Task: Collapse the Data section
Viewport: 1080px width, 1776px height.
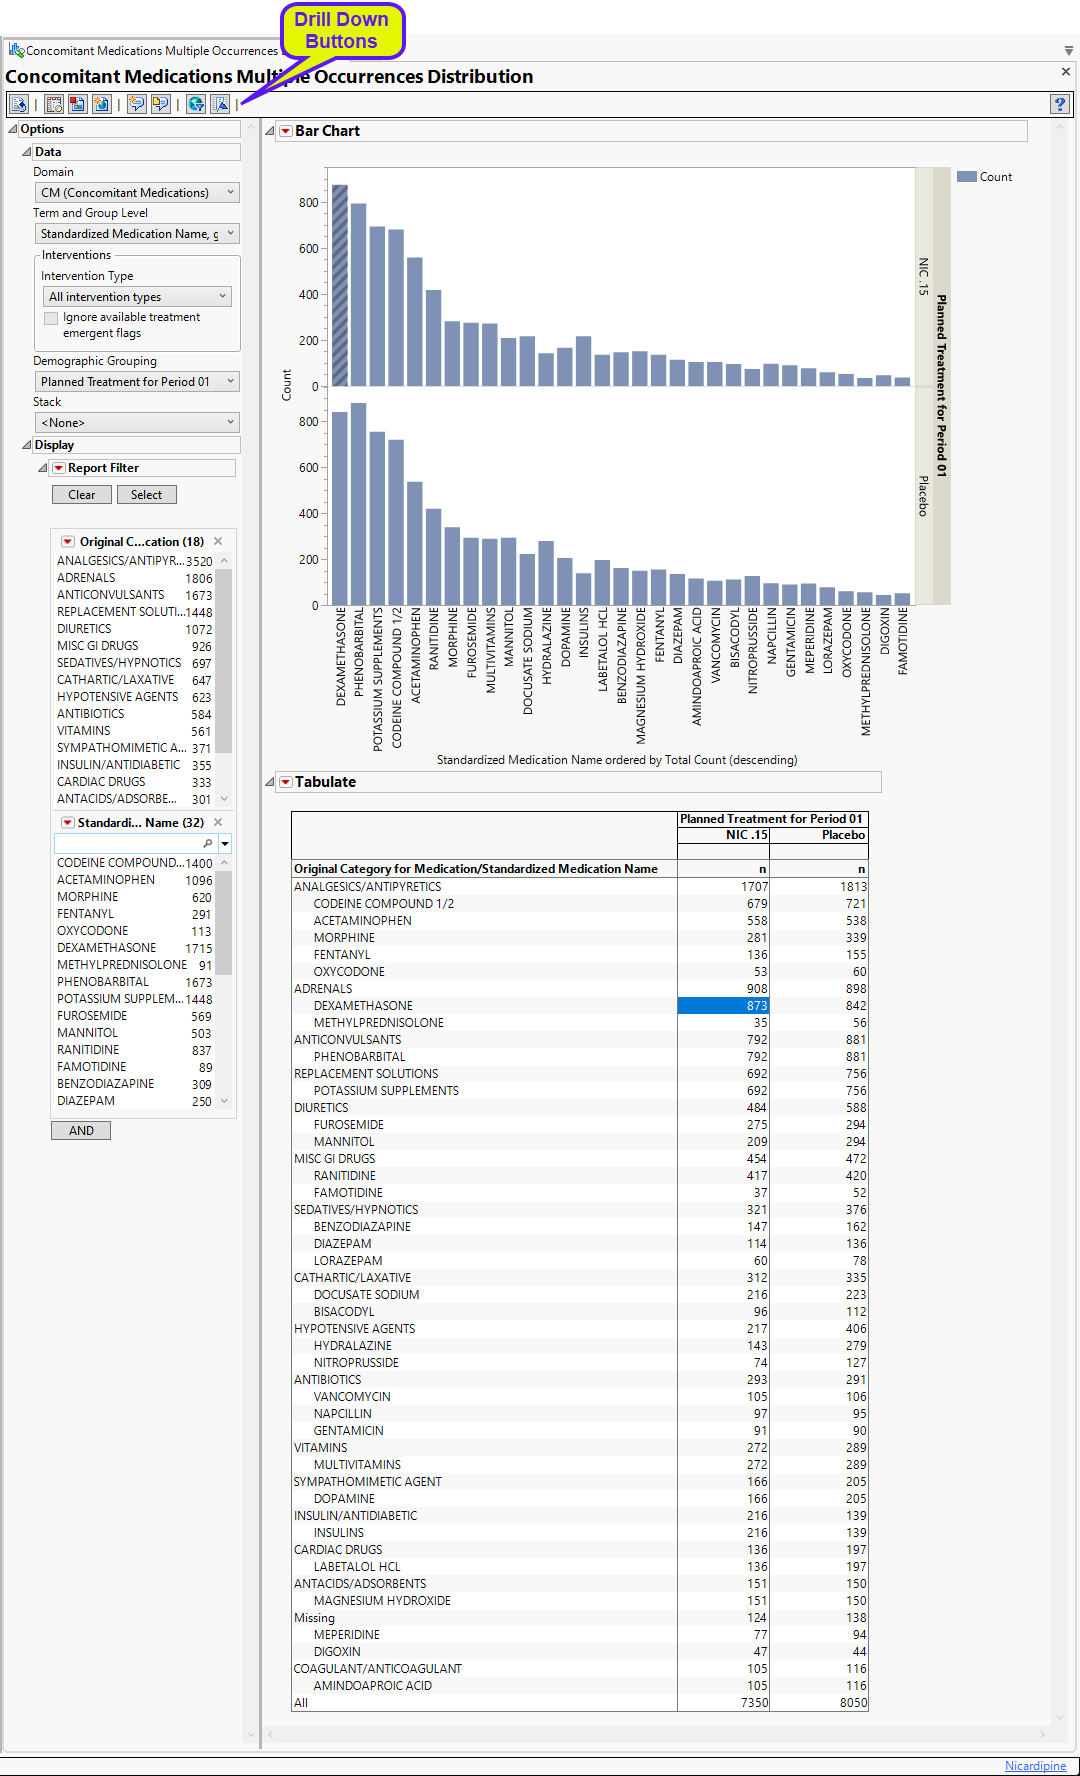Action: 27,152
